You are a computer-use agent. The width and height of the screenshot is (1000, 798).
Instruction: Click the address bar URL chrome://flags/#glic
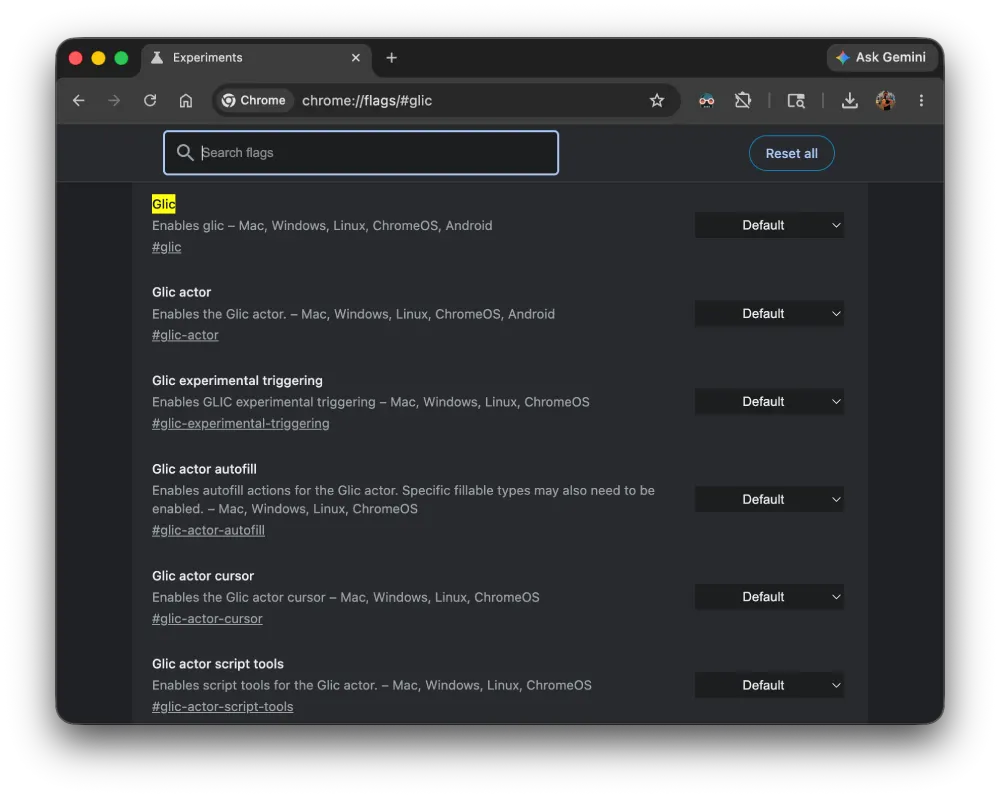367,101
